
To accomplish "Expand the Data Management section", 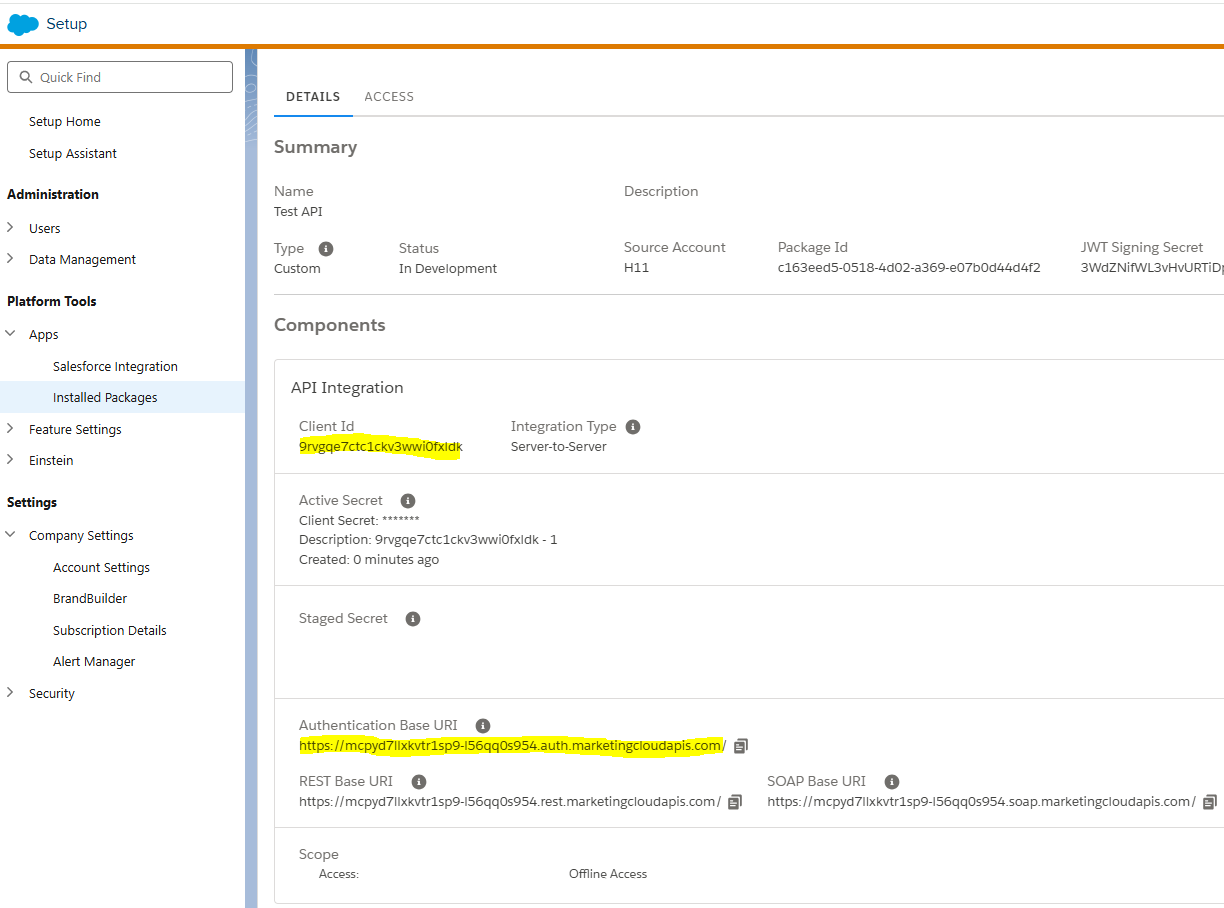I will [11, 259].
